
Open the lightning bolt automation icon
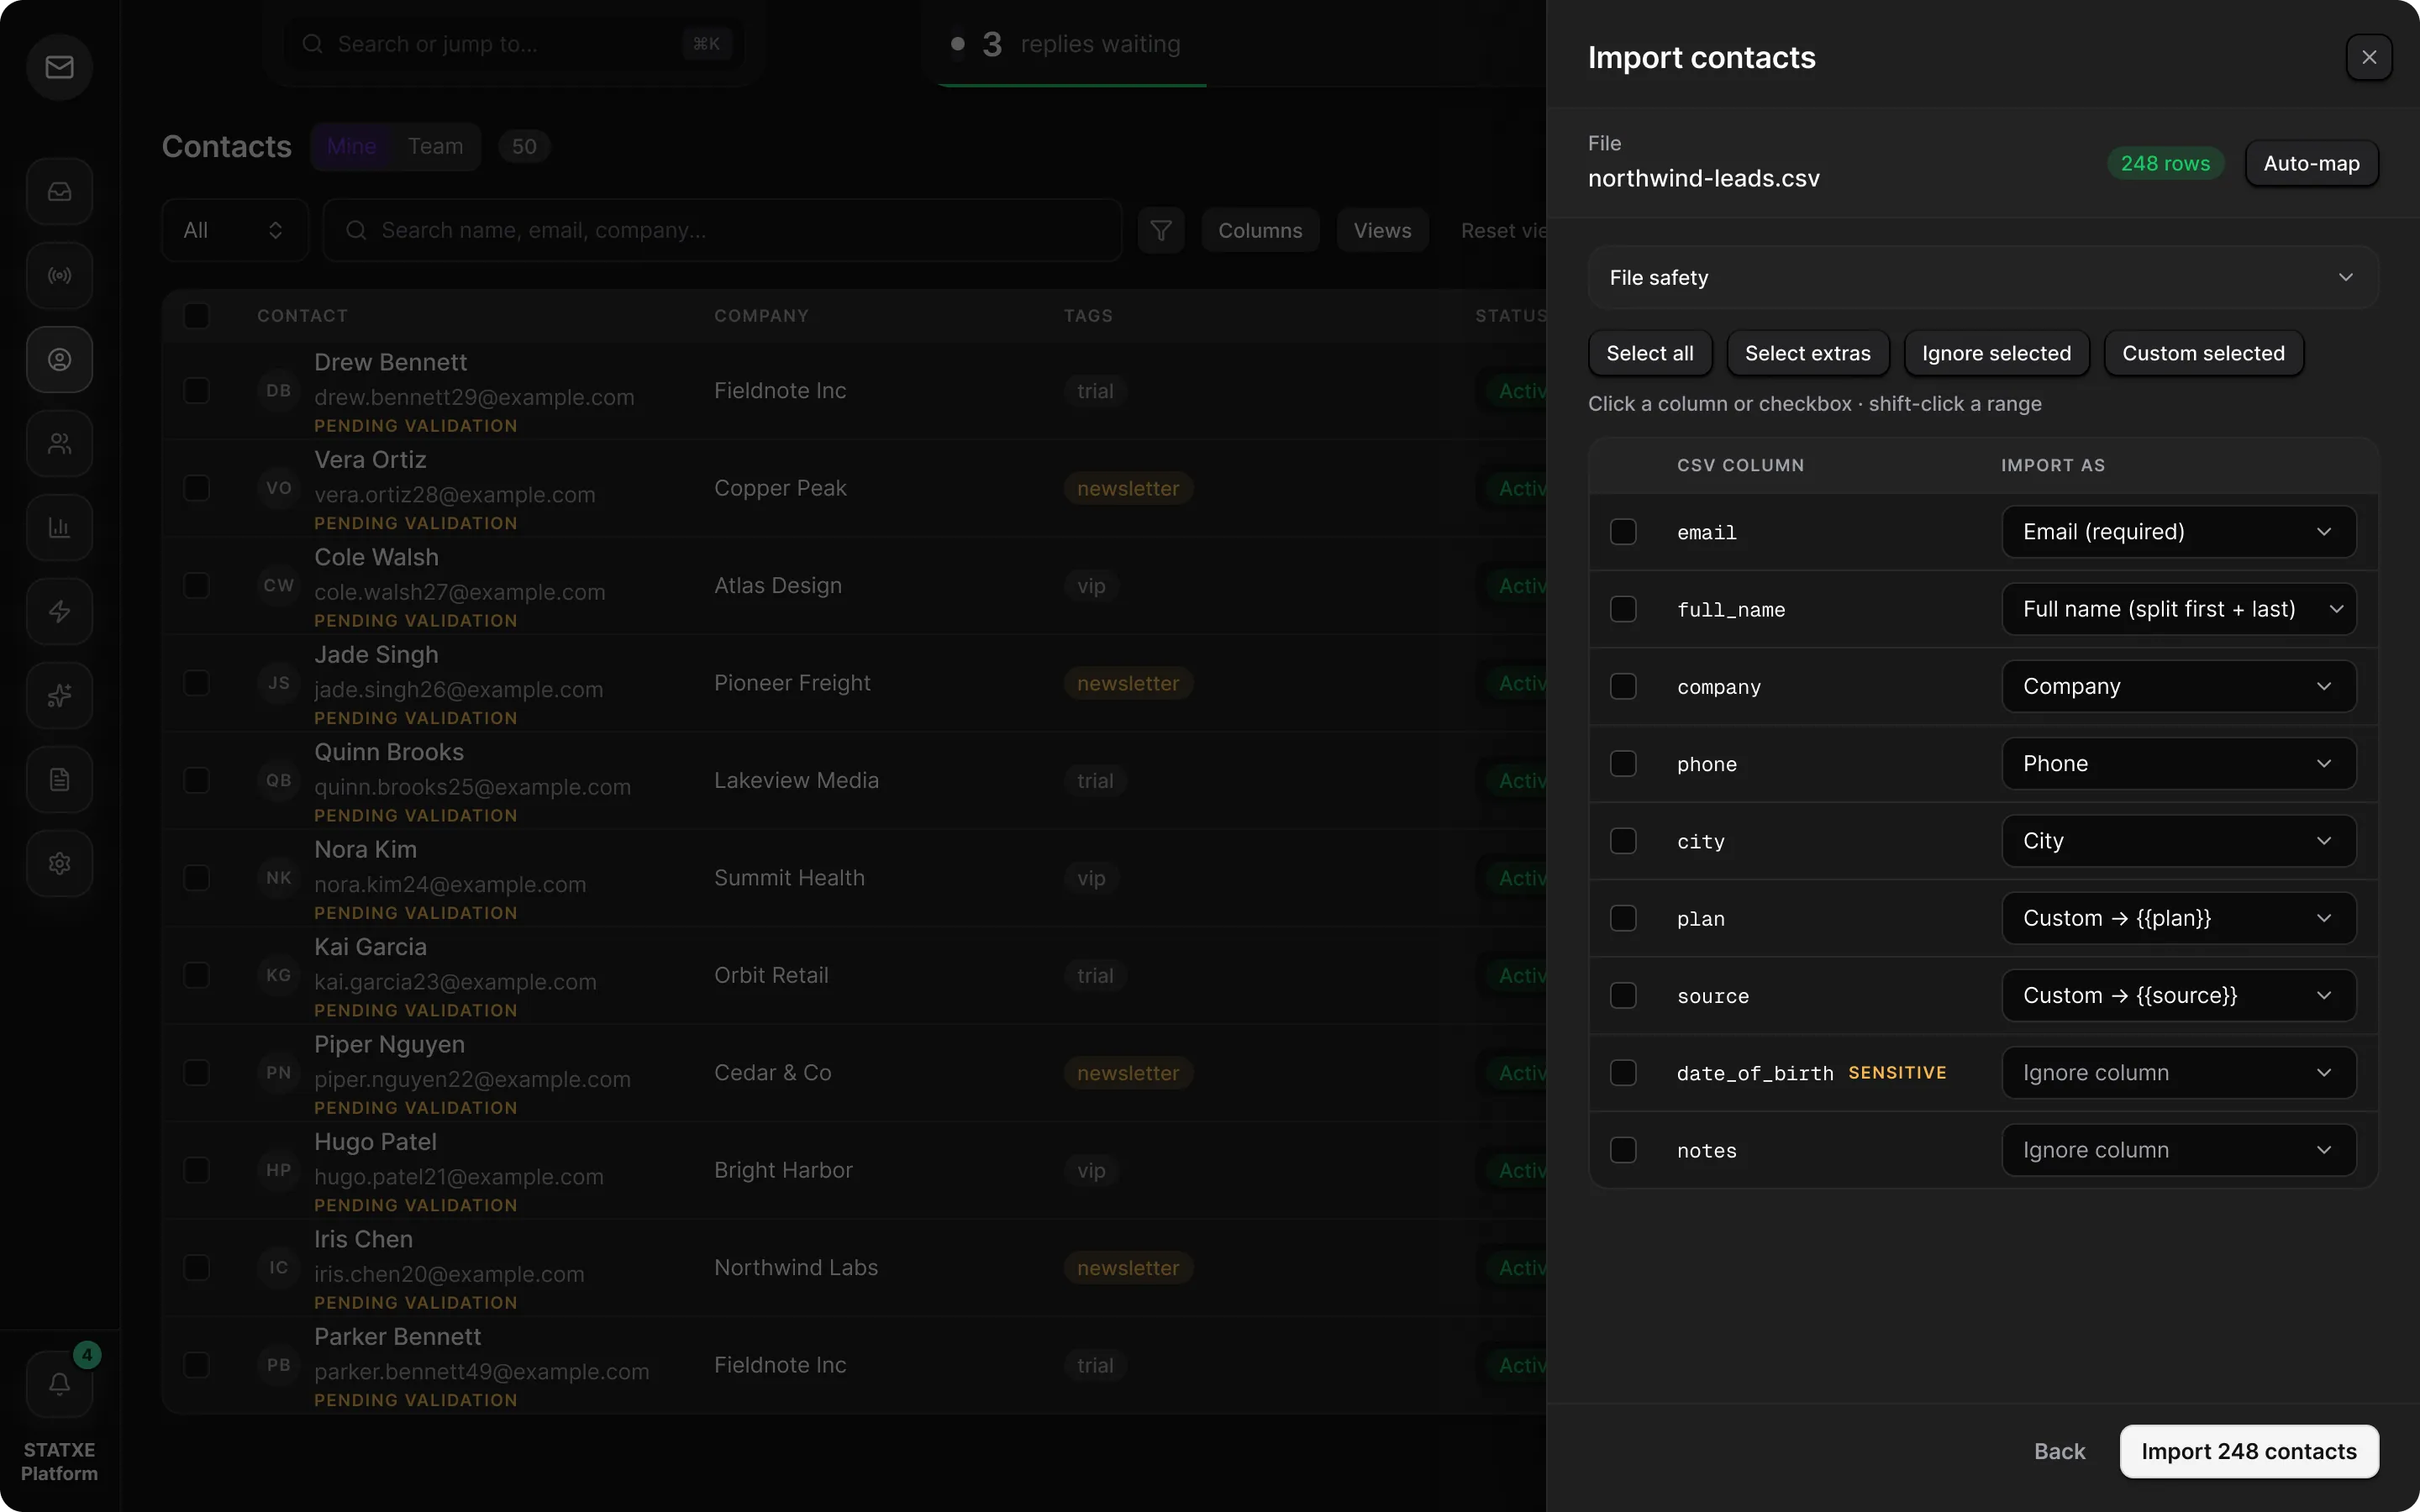click(59, 611)
